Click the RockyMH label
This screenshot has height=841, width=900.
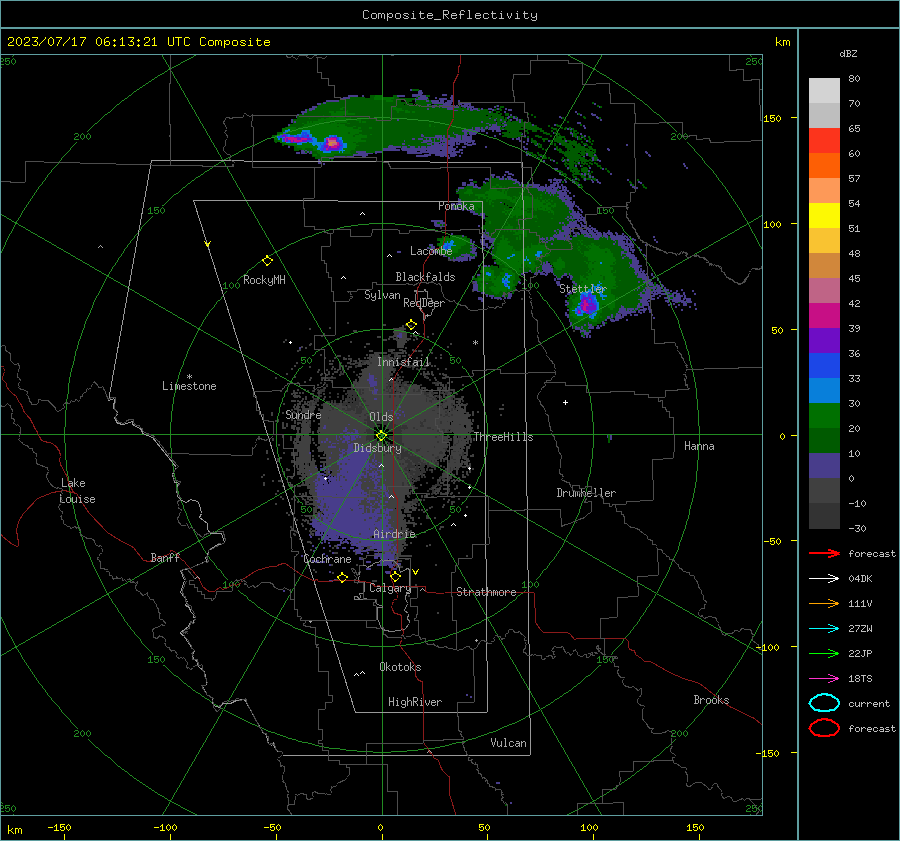(264, 280)
